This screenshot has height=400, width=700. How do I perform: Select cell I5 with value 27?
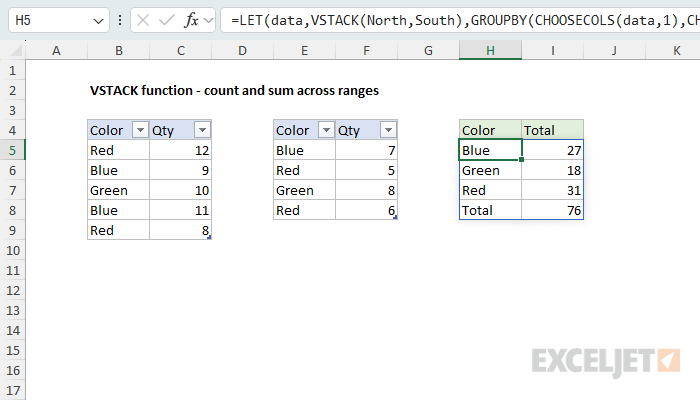pyautogui.click(x=553, y=150)
